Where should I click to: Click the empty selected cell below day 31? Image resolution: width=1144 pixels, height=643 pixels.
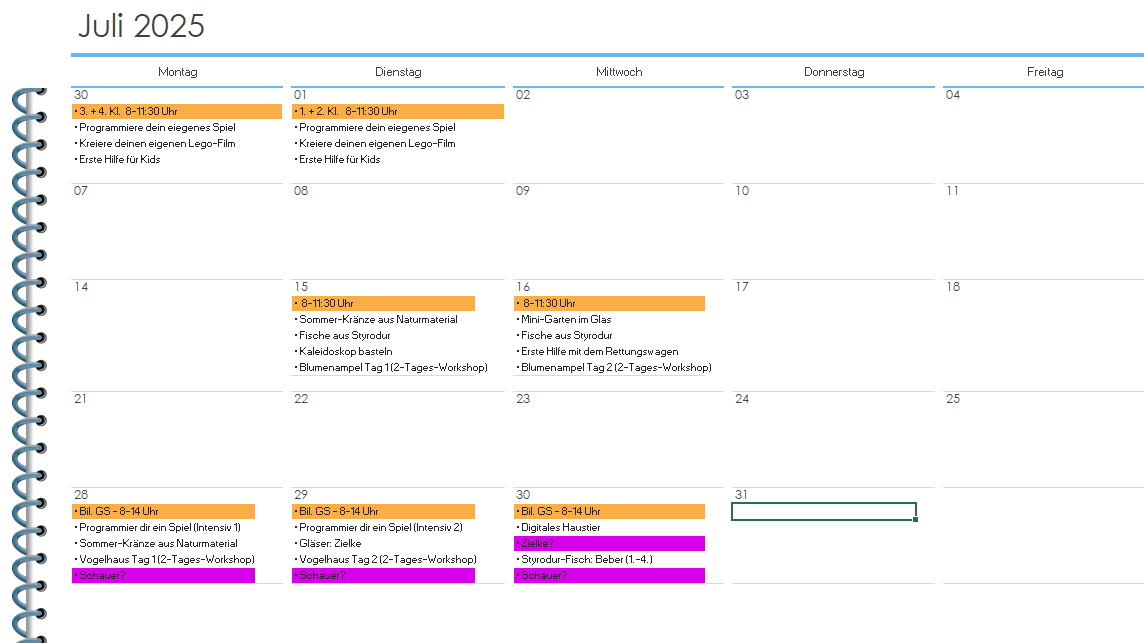coord(823,511)
